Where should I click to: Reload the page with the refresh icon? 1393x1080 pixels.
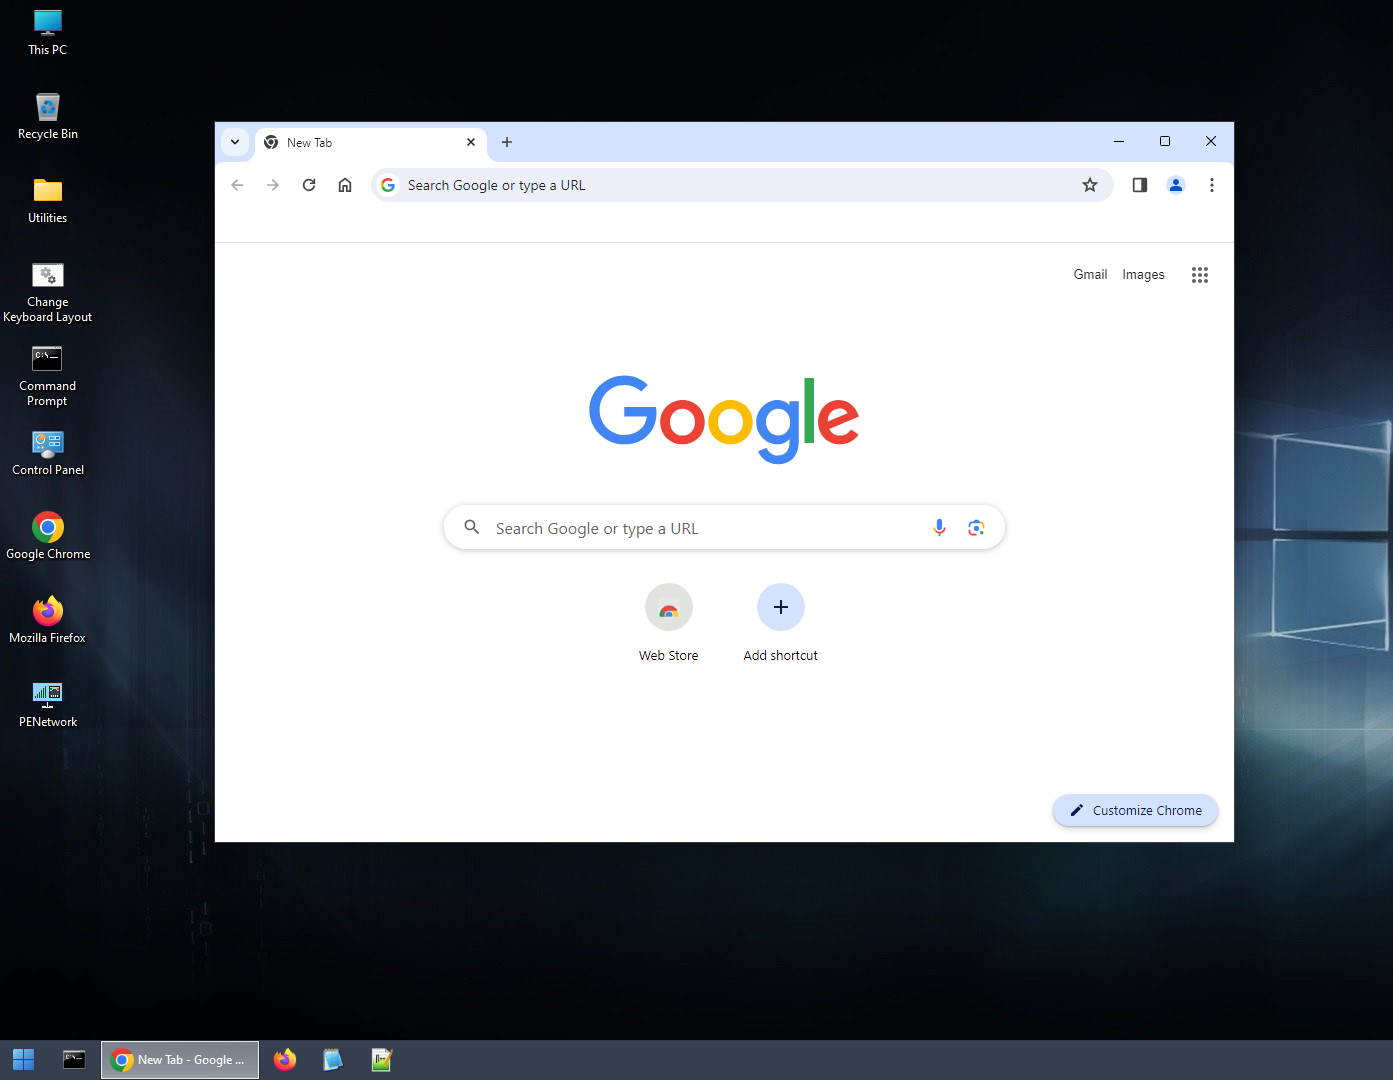pyautogui.click(x=309, y=185)
